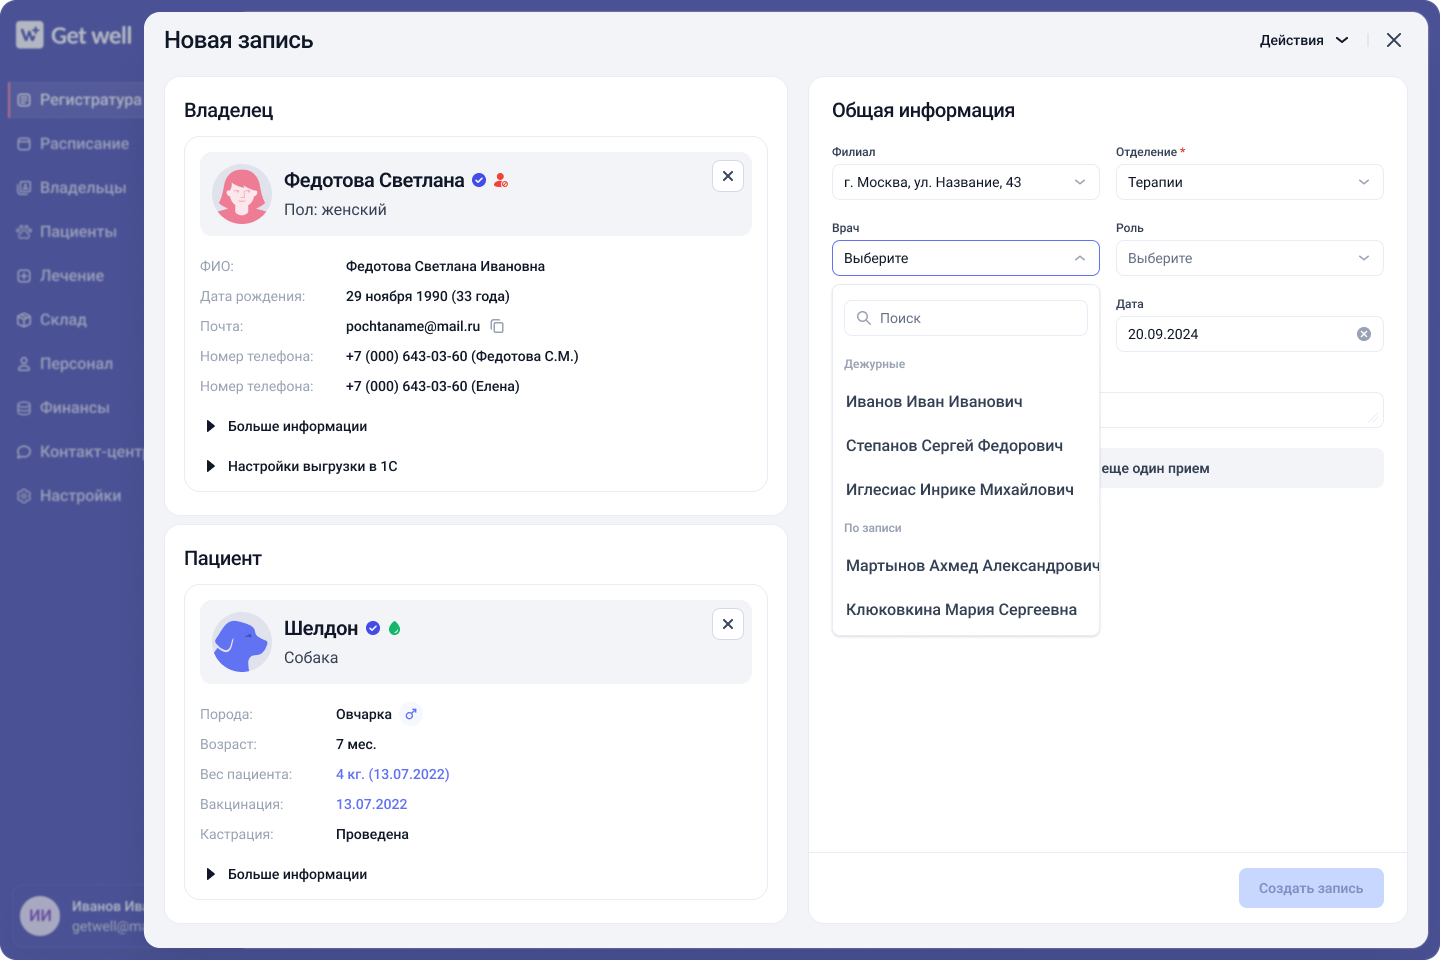
Task: Pick Клюковкина Мария Сергеевна
Action: point(966,610)
